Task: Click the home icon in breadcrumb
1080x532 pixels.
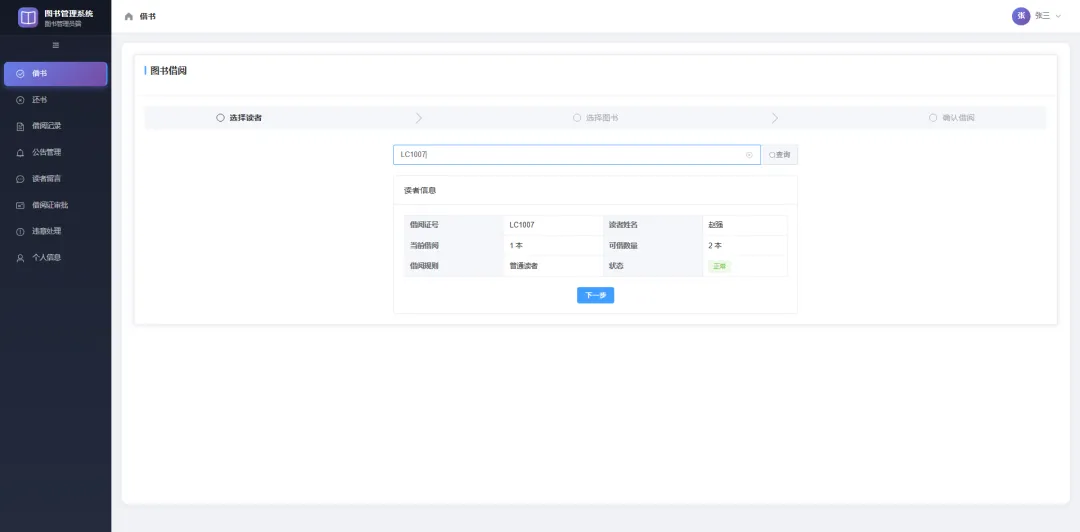Action: [x=129, y=17]
